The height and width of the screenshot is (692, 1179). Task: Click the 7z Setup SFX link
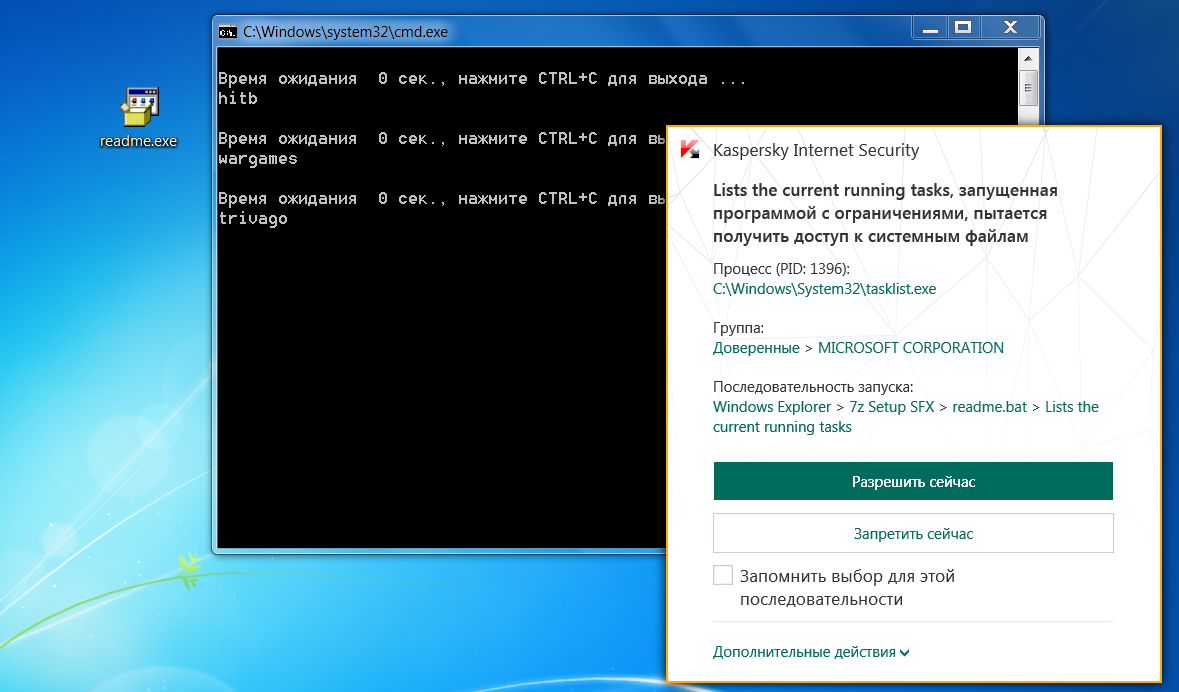click(892, 407)
